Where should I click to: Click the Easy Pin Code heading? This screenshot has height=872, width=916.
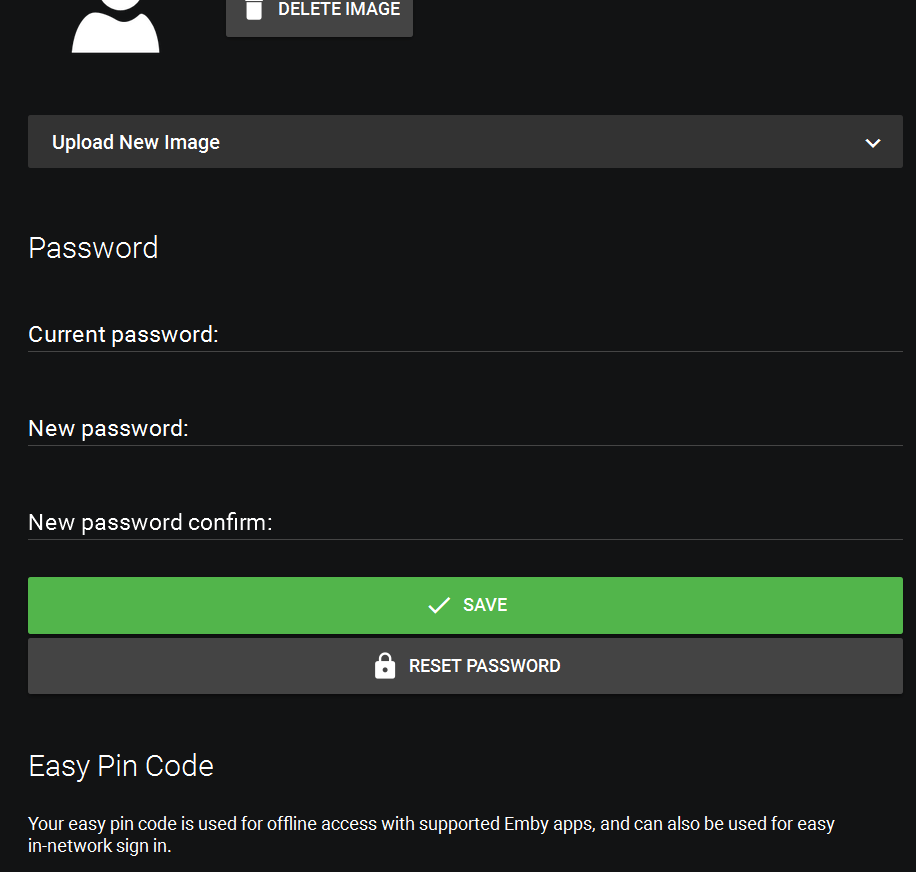[x=121, y=766]
